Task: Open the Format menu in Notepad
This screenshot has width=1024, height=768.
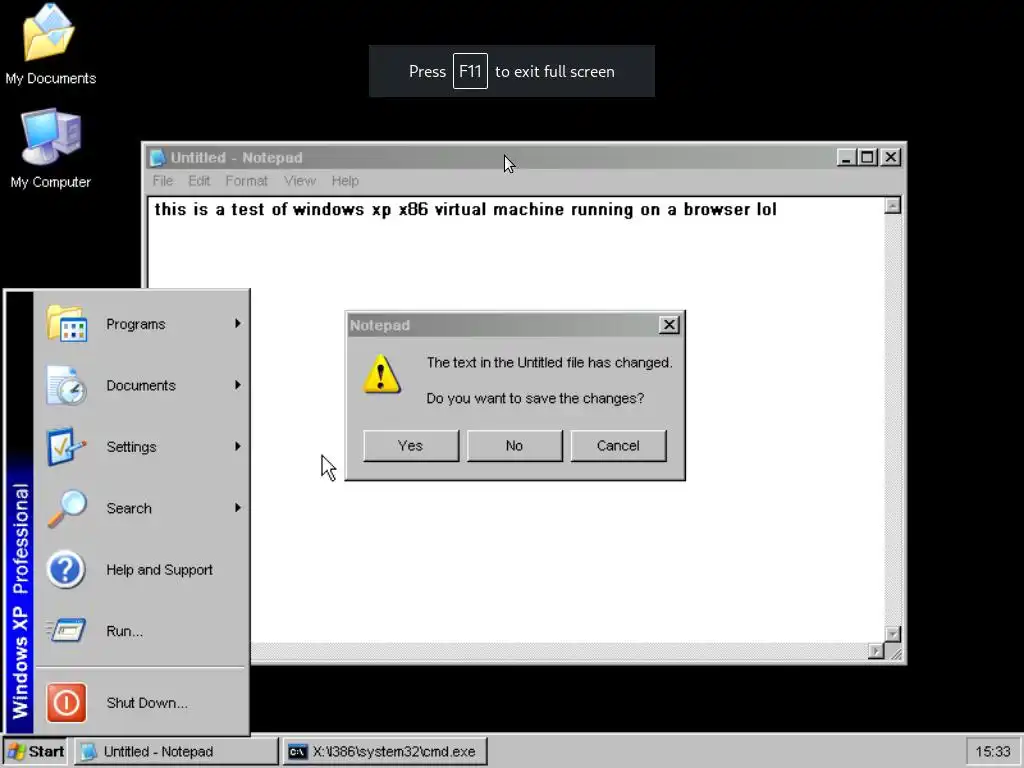Action: (x=246, y=181)
